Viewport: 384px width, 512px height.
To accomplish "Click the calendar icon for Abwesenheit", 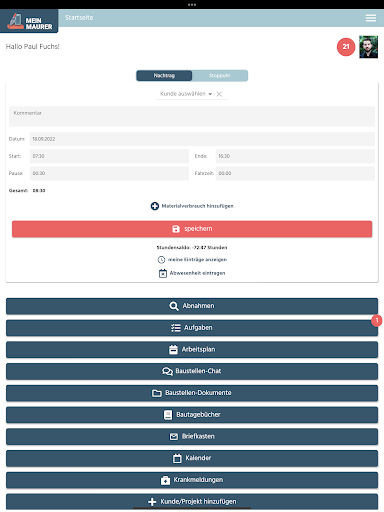I will pyautogui.click(x=163, y=273).
